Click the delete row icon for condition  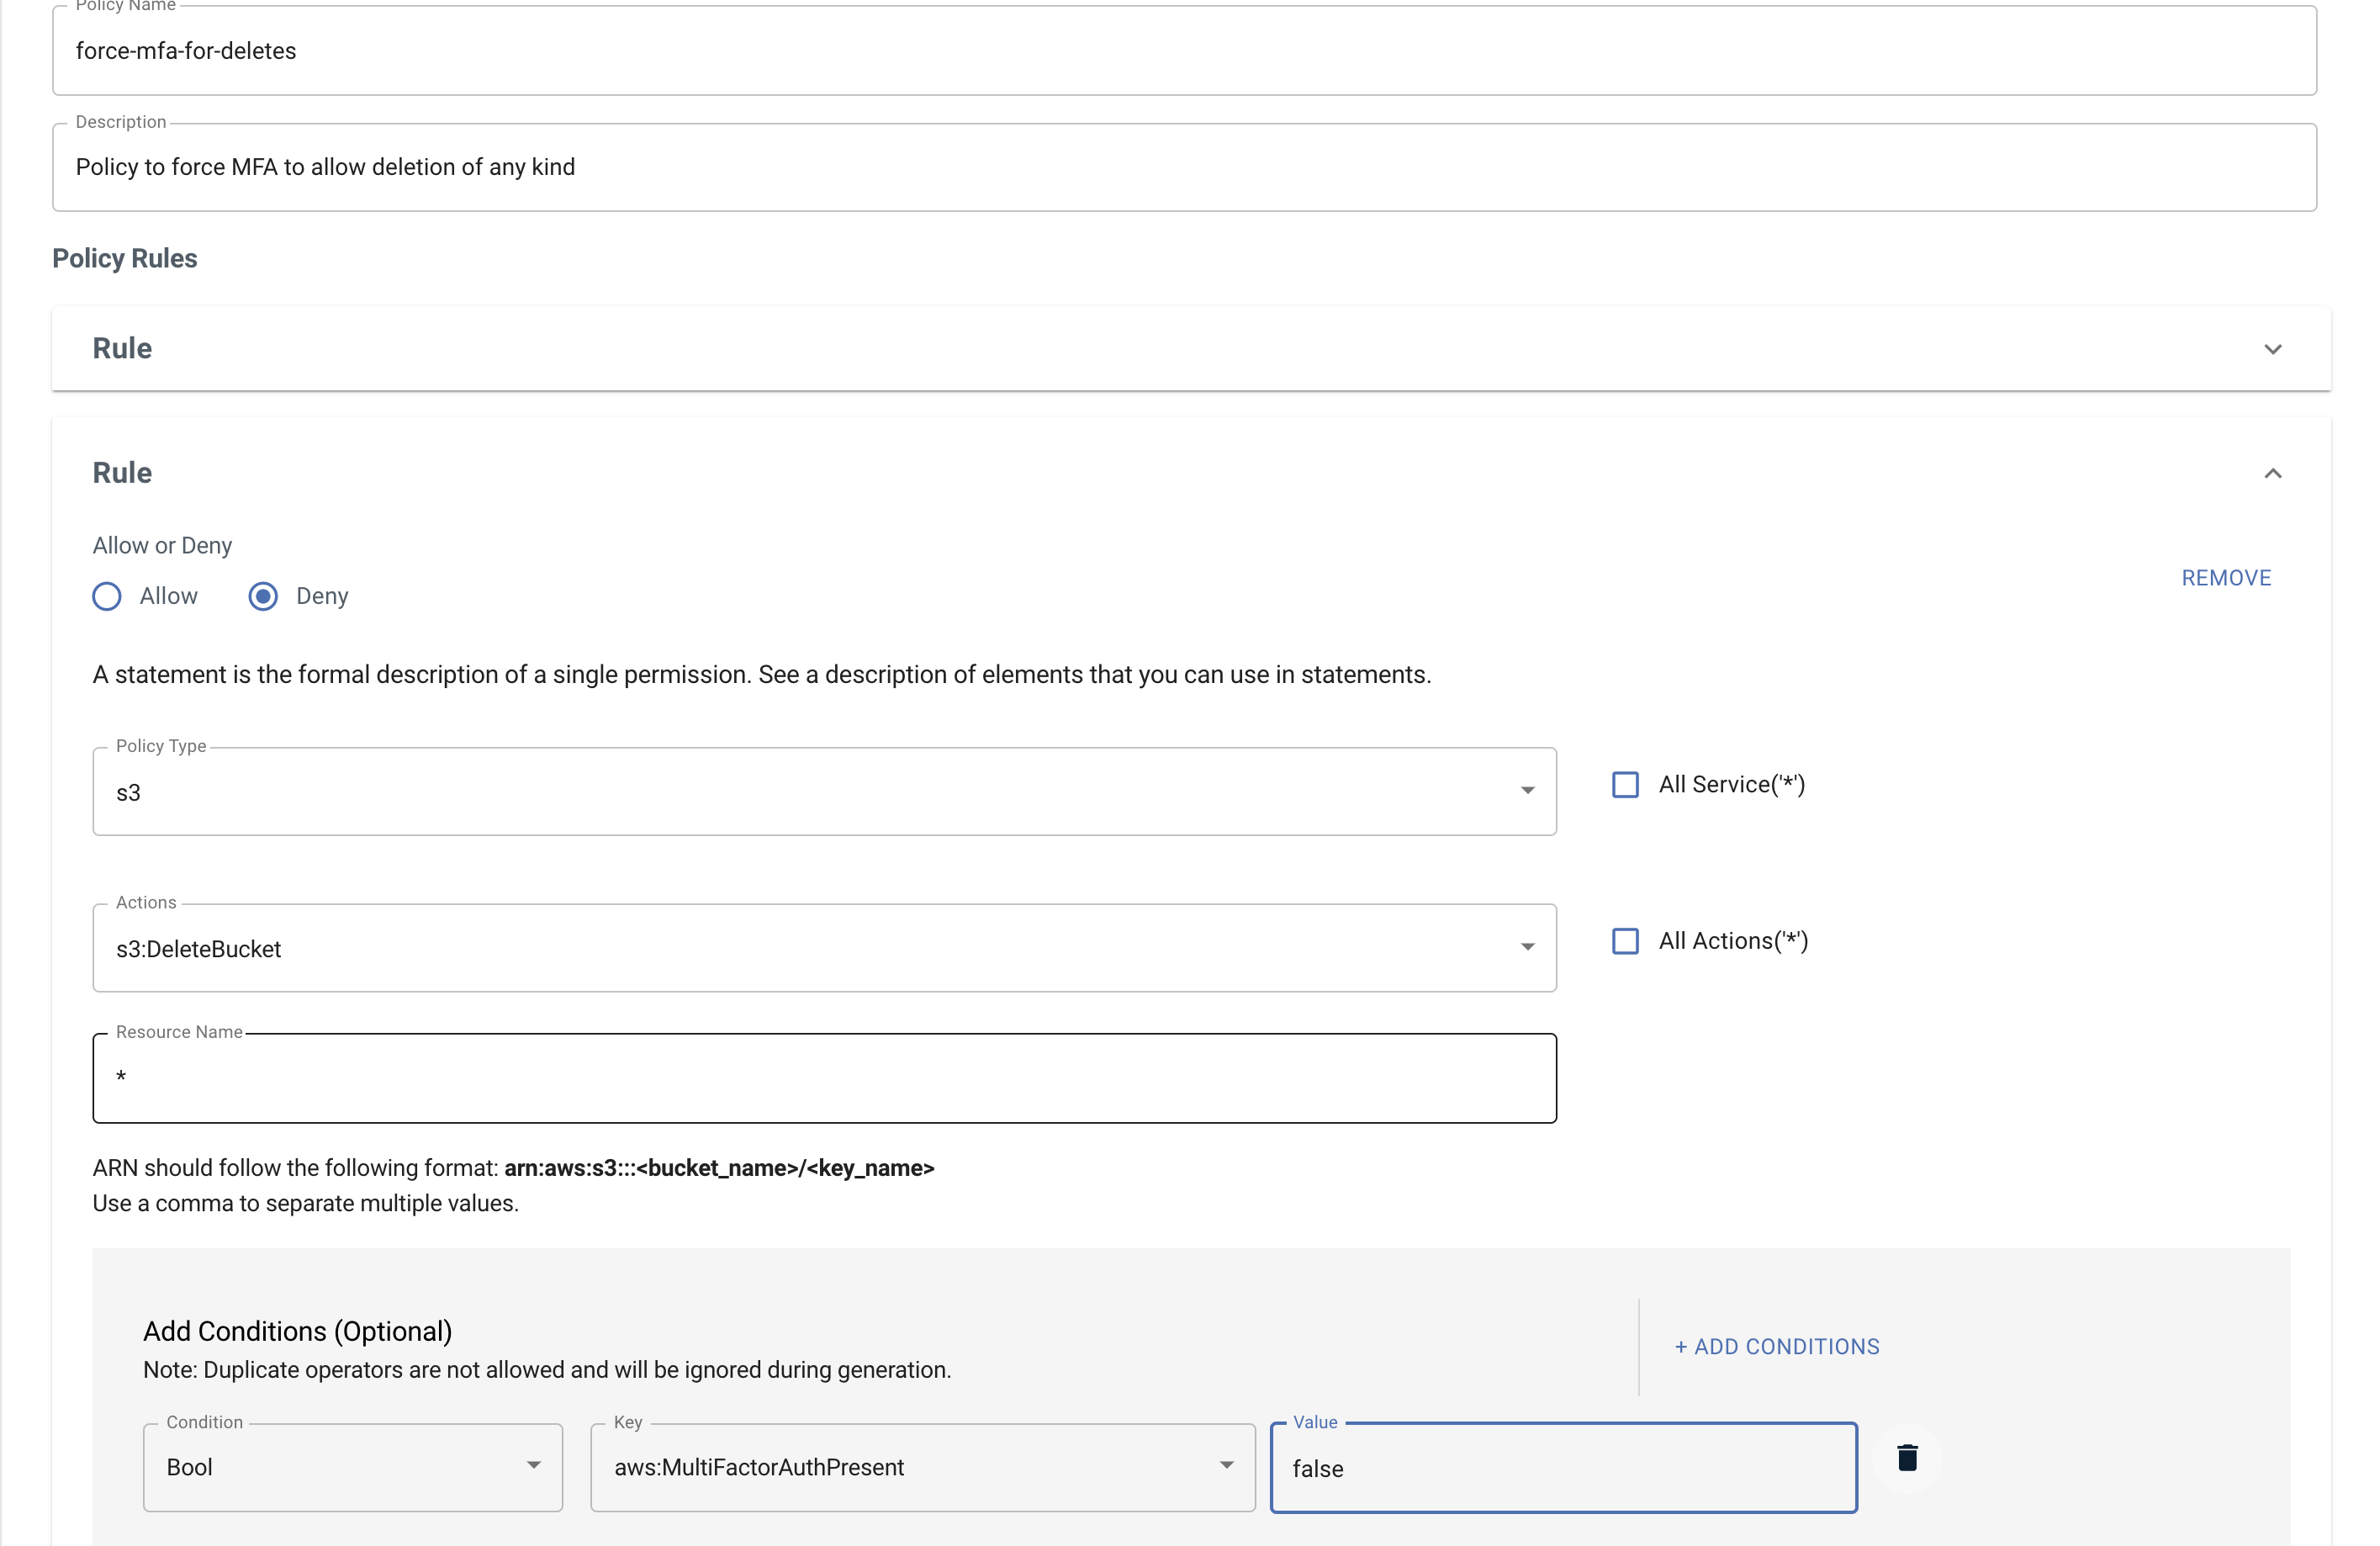coord(1910,1458)
